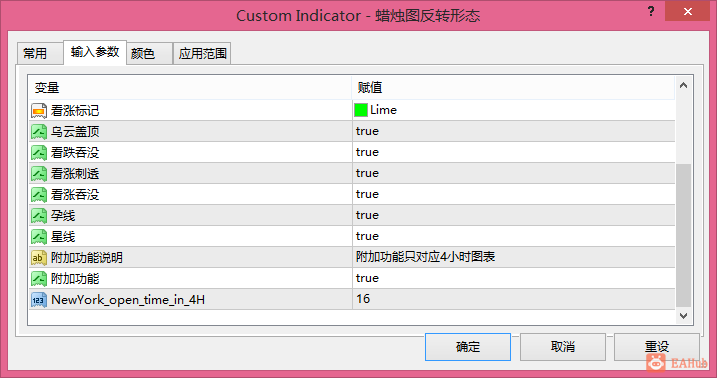This screenshot has height=378, width=717.
Task: Click the scrollbar up arrow
Action: point(683,85)
